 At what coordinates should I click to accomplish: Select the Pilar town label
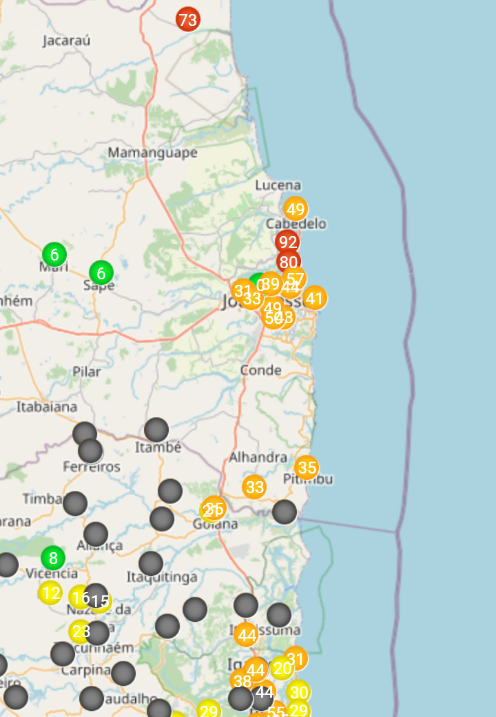point(86,372)
